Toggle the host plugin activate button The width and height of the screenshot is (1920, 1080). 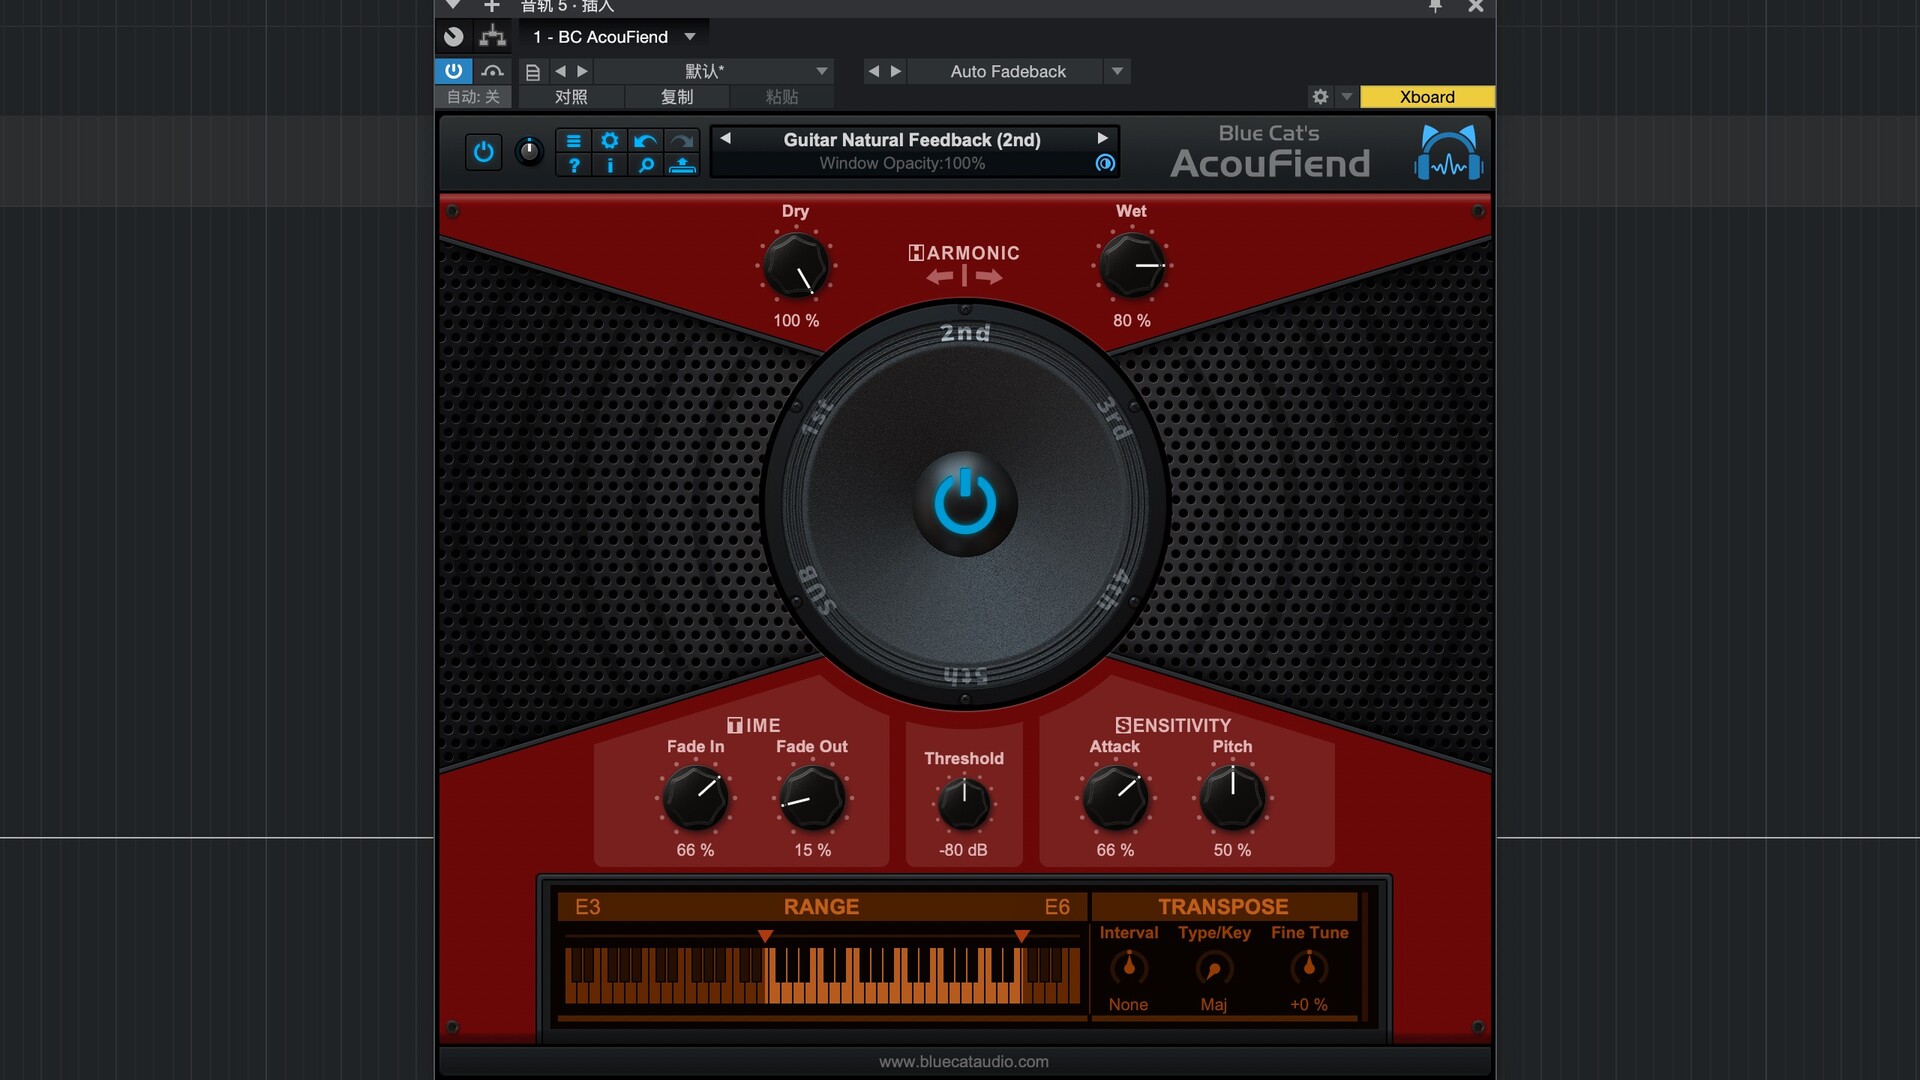(453, 71)
